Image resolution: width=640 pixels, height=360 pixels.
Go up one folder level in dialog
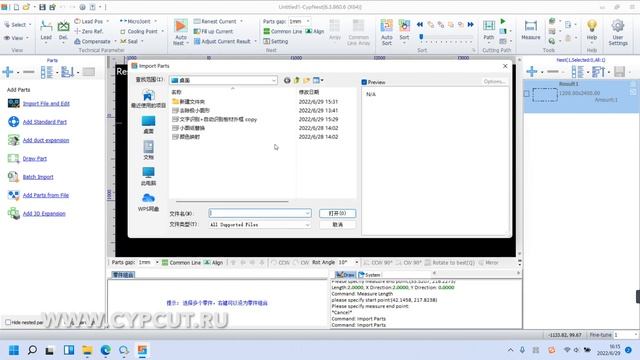tap(297, 80)
